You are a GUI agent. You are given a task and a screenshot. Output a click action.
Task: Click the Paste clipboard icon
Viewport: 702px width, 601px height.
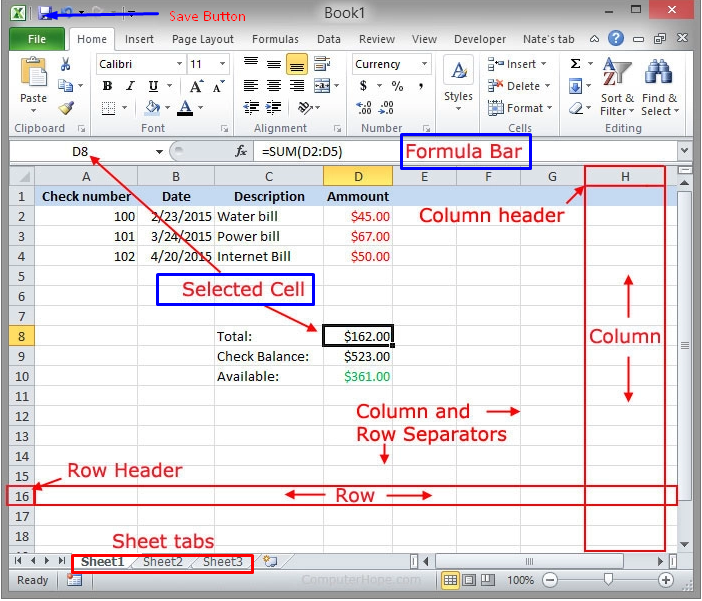coord(34,72)
